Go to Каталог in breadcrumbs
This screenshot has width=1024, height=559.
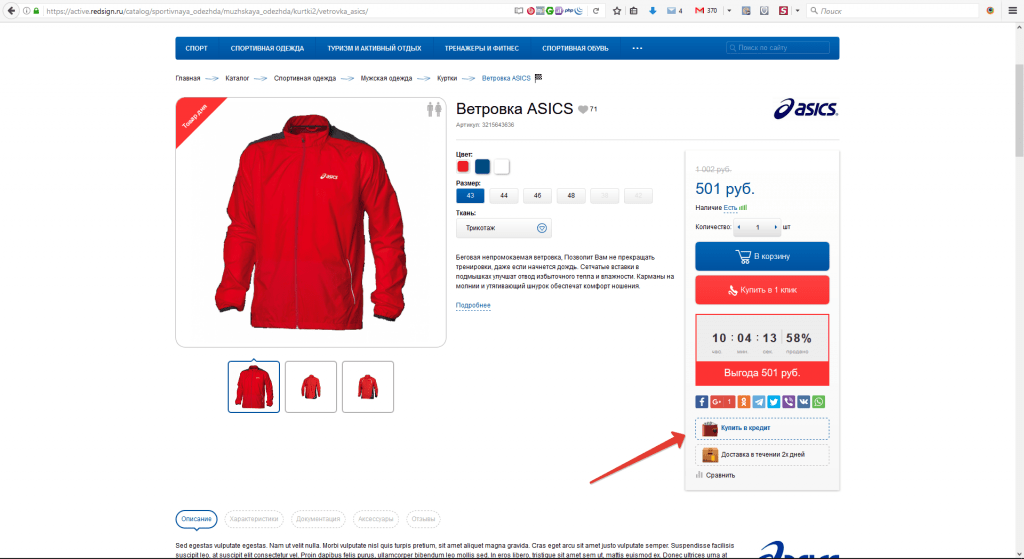coord(237,78)
